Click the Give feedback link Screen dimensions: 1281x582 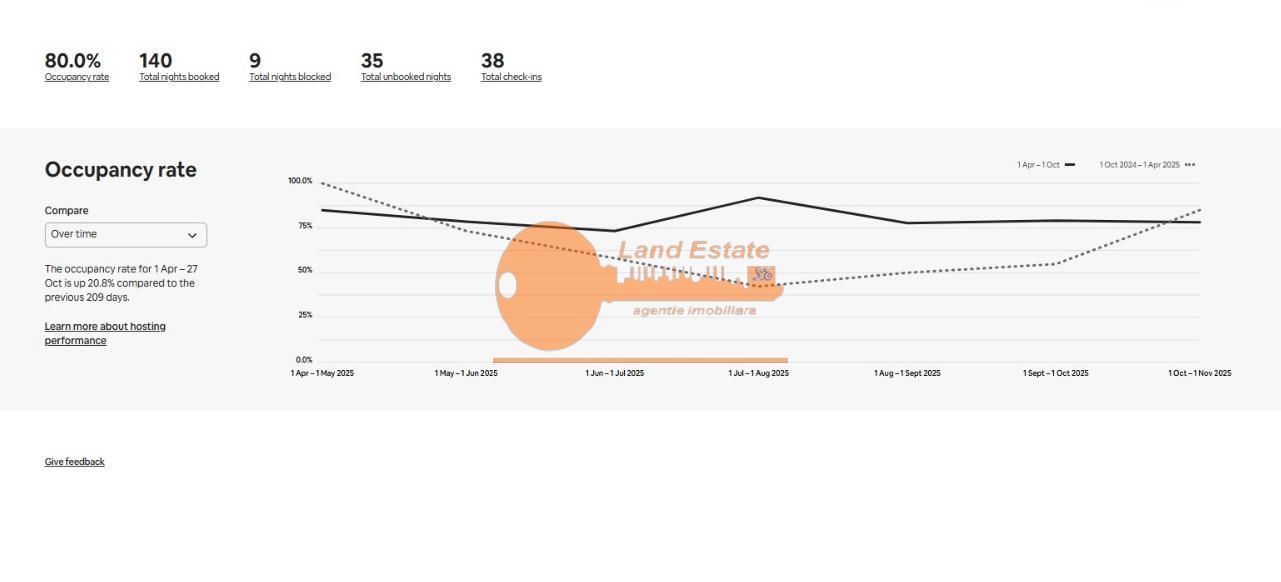[x=75, y=462]
